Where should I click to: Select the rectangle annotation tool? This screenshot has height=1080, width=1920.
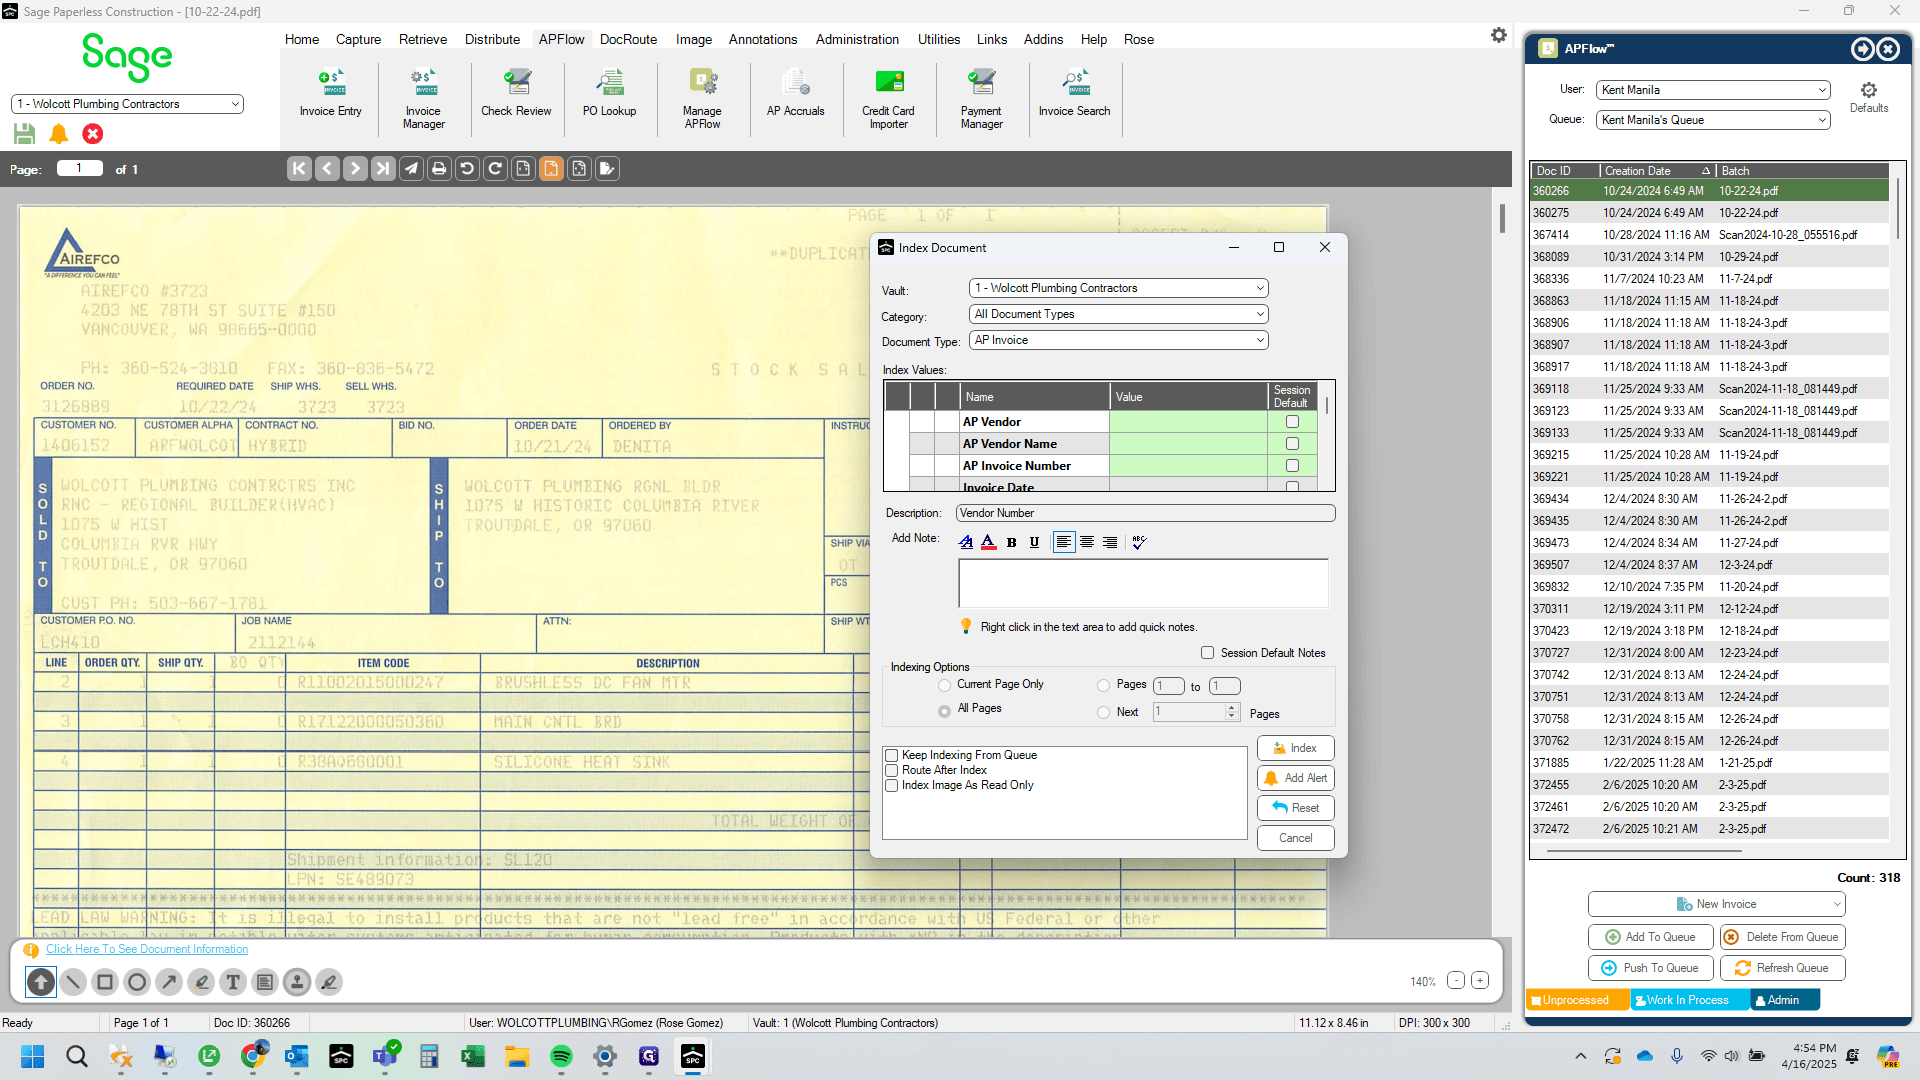(105, 982)
